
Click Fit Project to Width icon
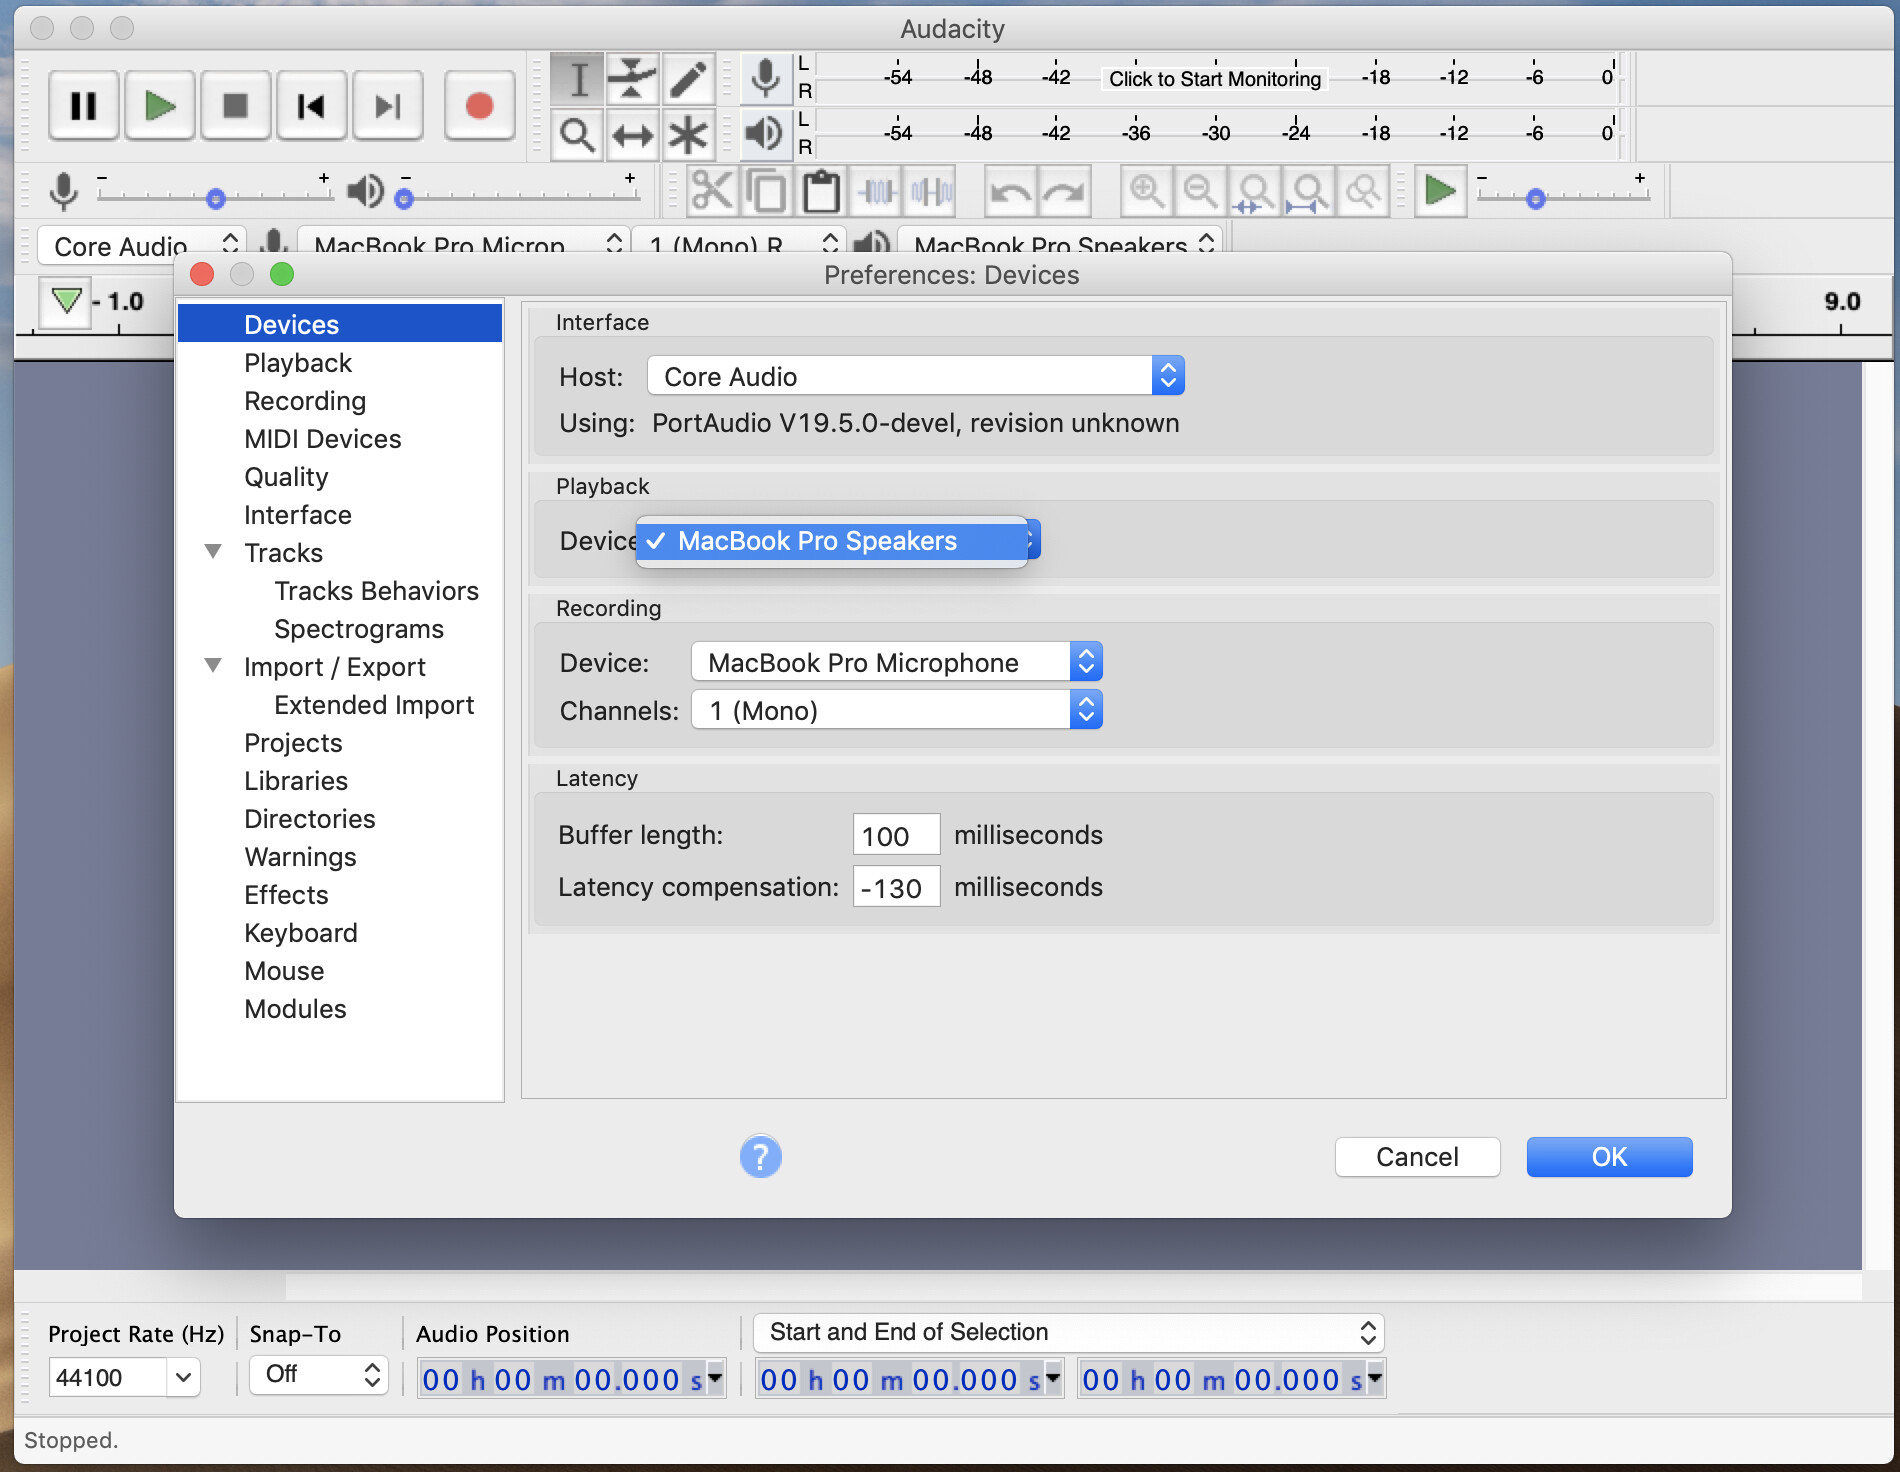[x=1309, y=191]
